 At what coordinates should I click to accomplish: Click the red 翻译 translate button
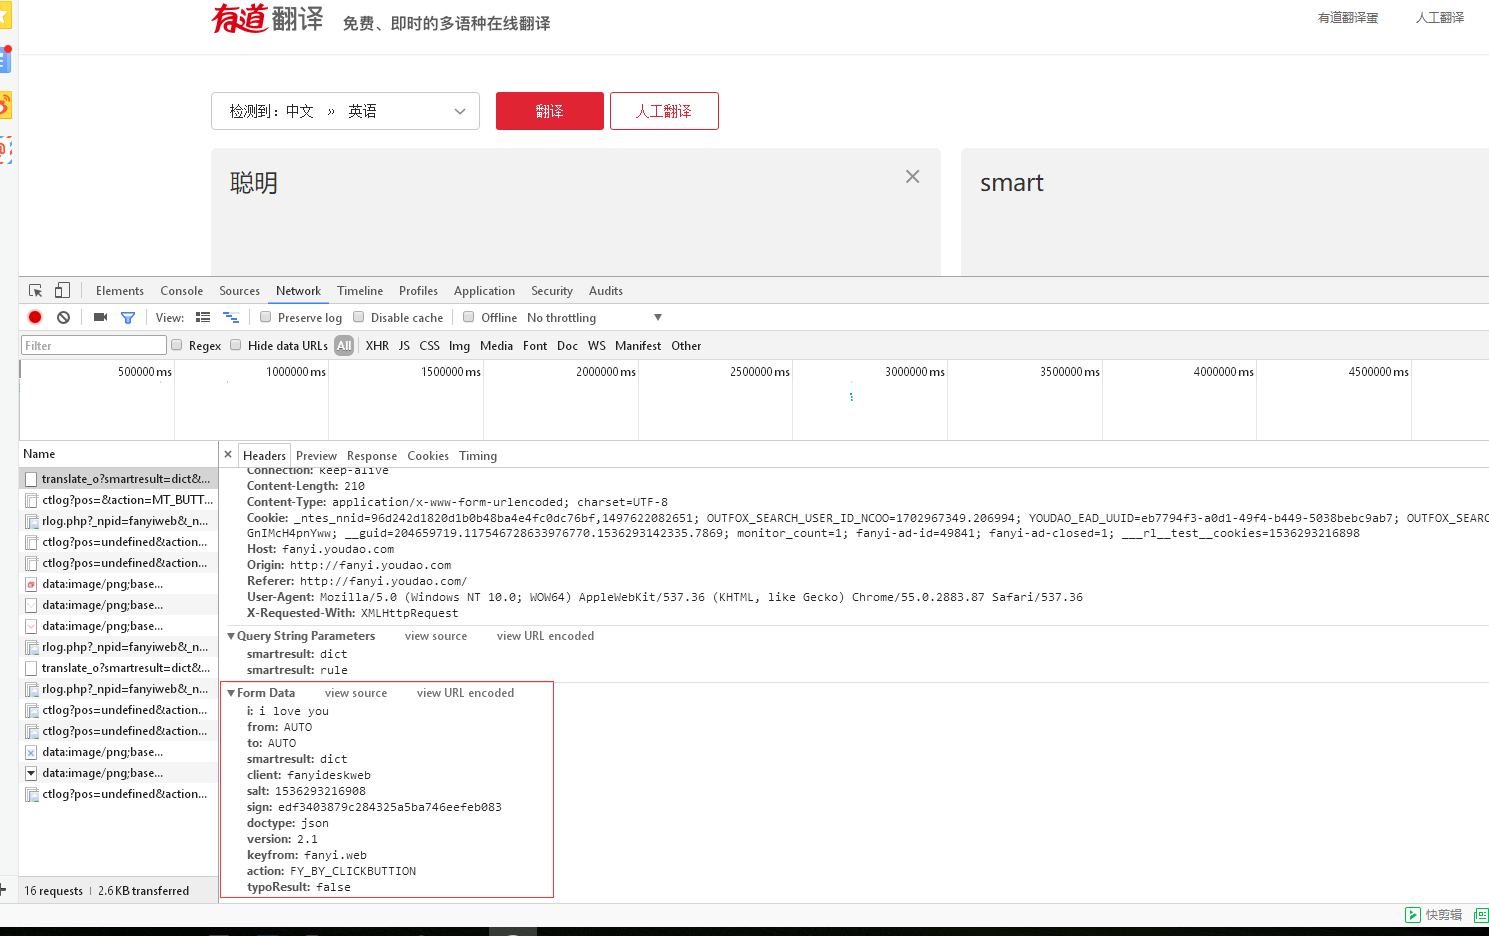(x=550, y=111)
